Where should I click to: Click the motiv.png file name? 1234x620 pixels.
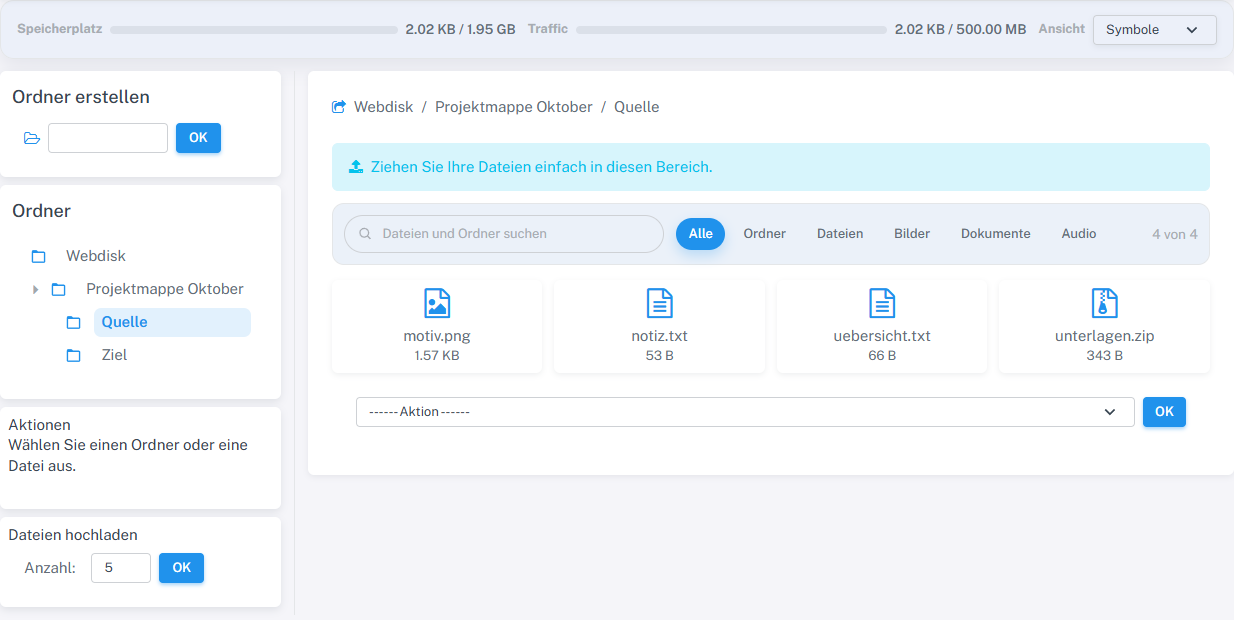point(437,336)
